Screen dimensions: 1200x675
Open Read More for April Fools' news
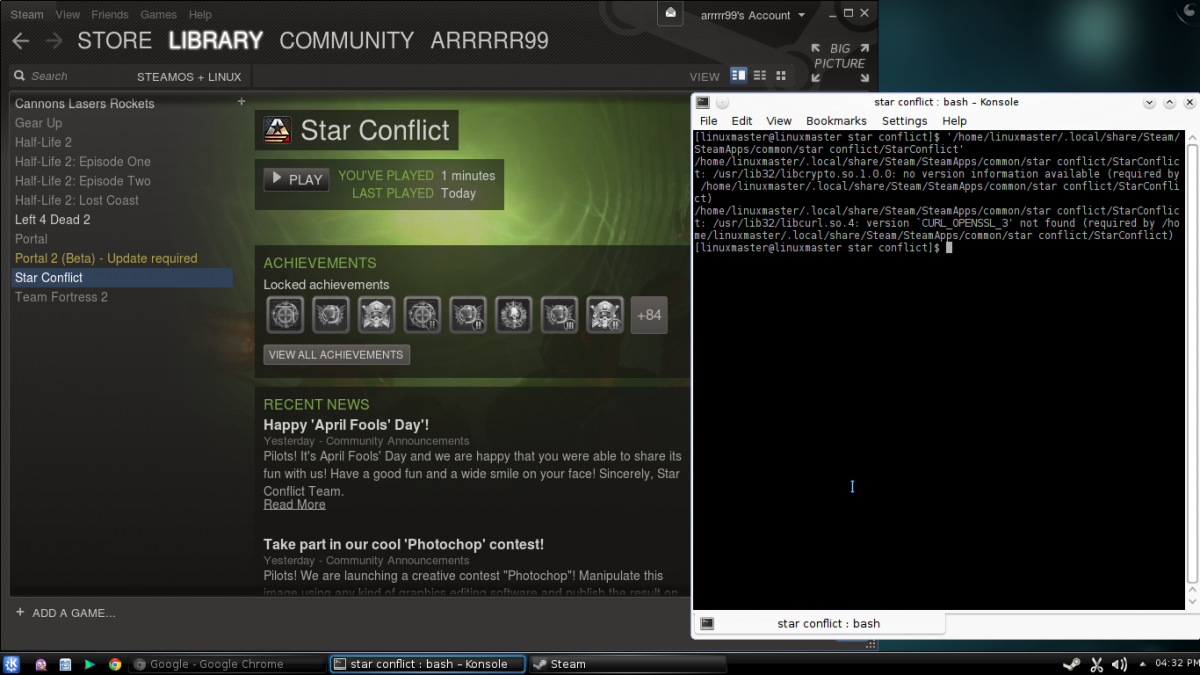294,504
